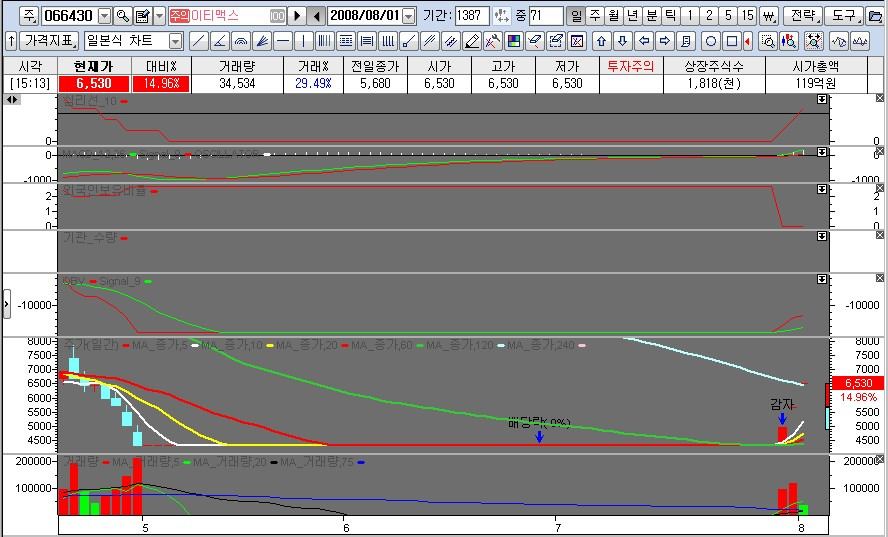Select the 년 yearly period button
The width and height of the screenshot is (888, 537).
click(633, 16)
